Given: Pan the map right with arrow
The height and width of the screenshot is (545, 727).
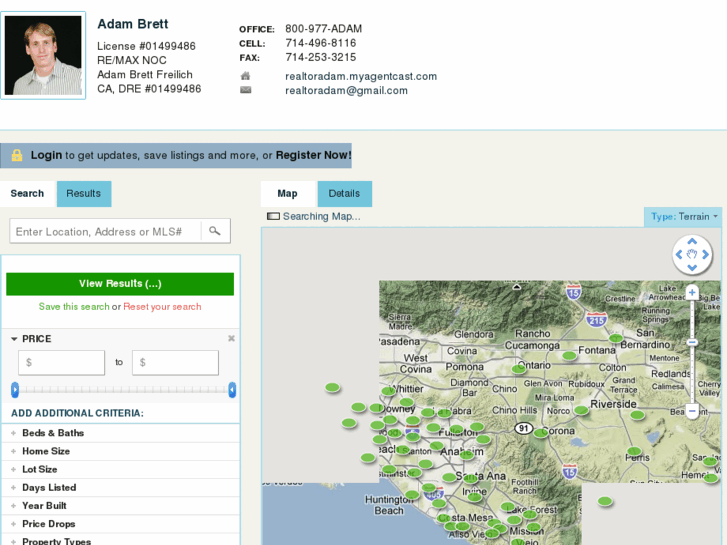Looking at the screenshot, I should tap(705, 254).
